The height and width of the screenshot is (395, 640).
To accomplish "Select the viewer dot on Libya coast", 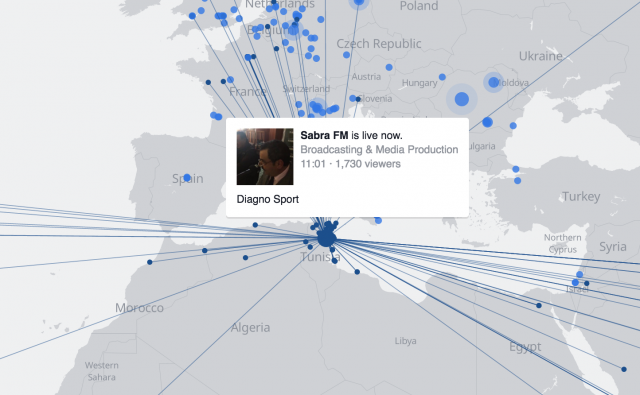I will point(357,272).
